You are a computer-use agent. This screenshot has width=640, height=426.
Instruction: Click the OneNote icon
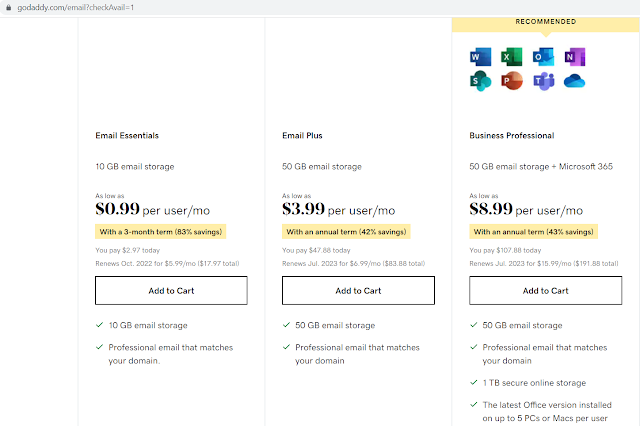574,56
